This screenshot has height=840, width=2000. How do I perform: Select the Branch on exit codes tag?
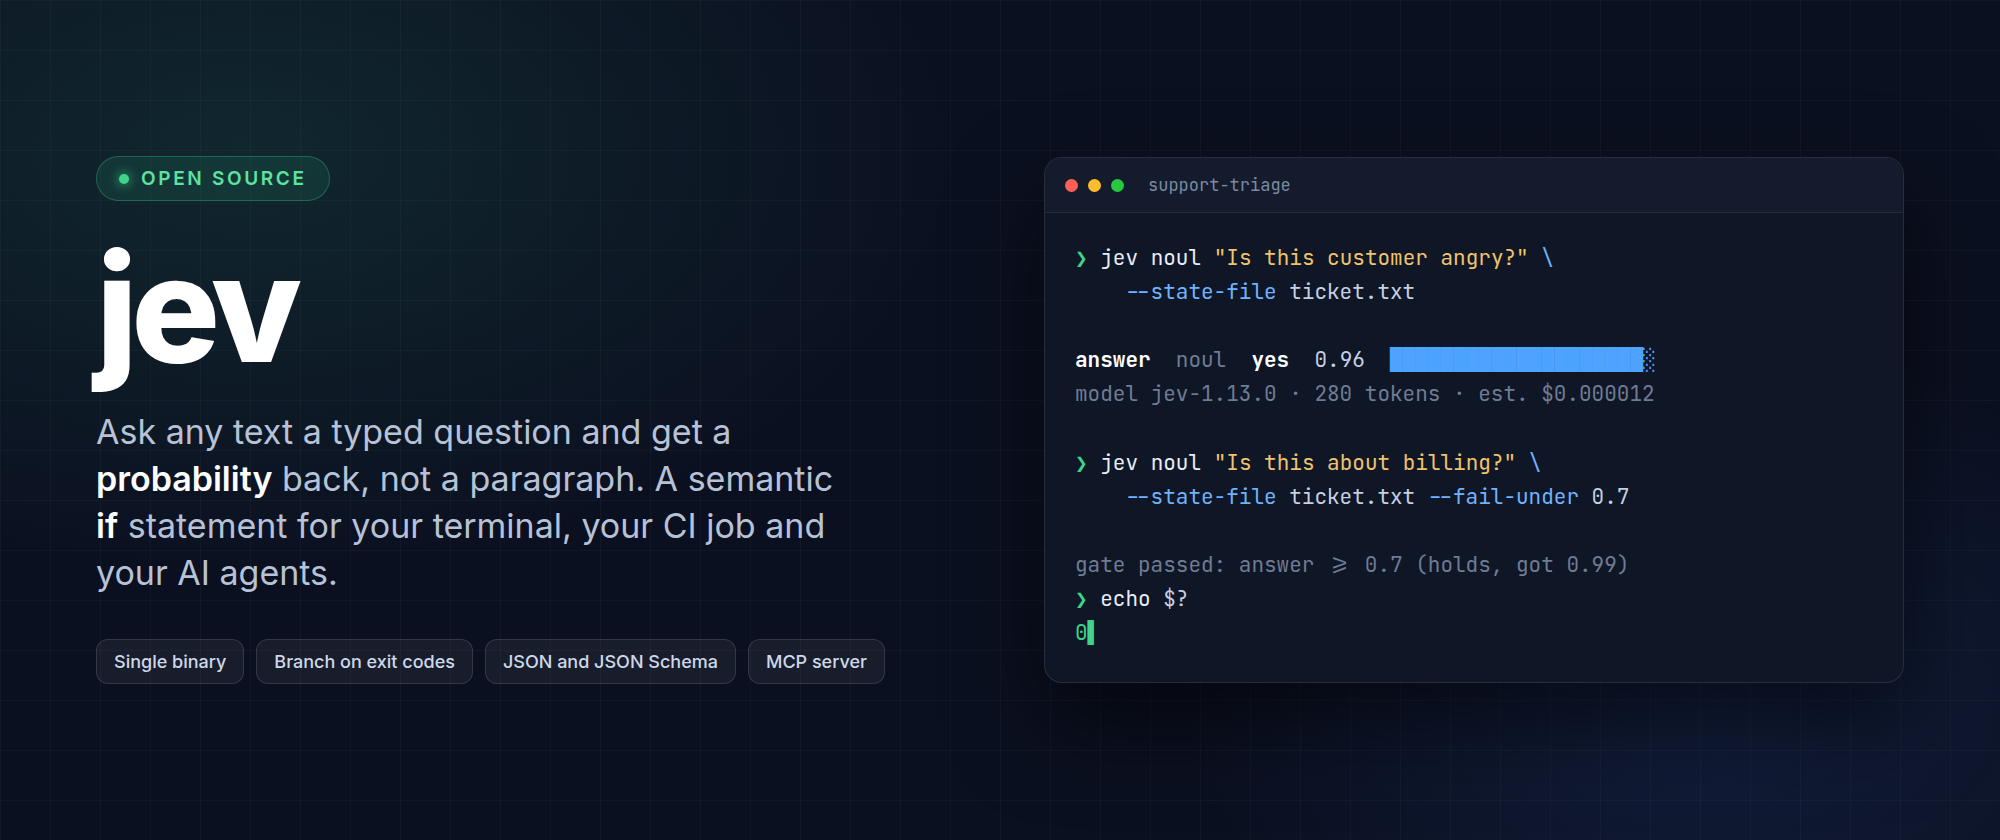coord(364,662)
